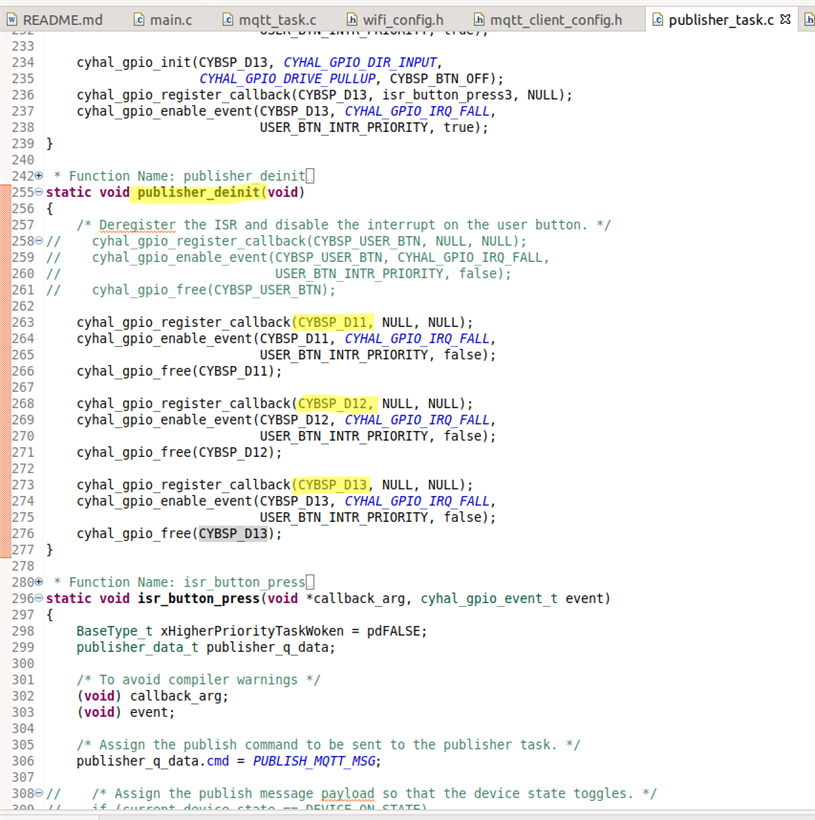This screenshot has width=815, height=820.
Task: Click the C file icon on main.c tab
Action: (x=141, y=19)
